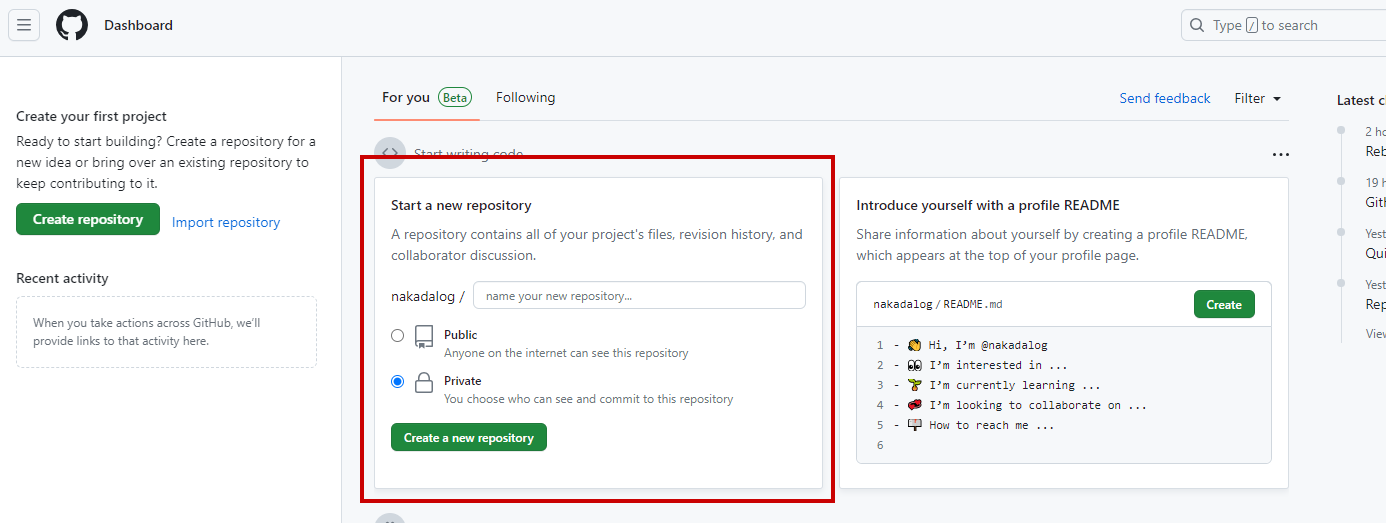This screenshot has height=523, width=1386.
Task: Open the hamburger navigation menu
Action: [x=24, y=25]
